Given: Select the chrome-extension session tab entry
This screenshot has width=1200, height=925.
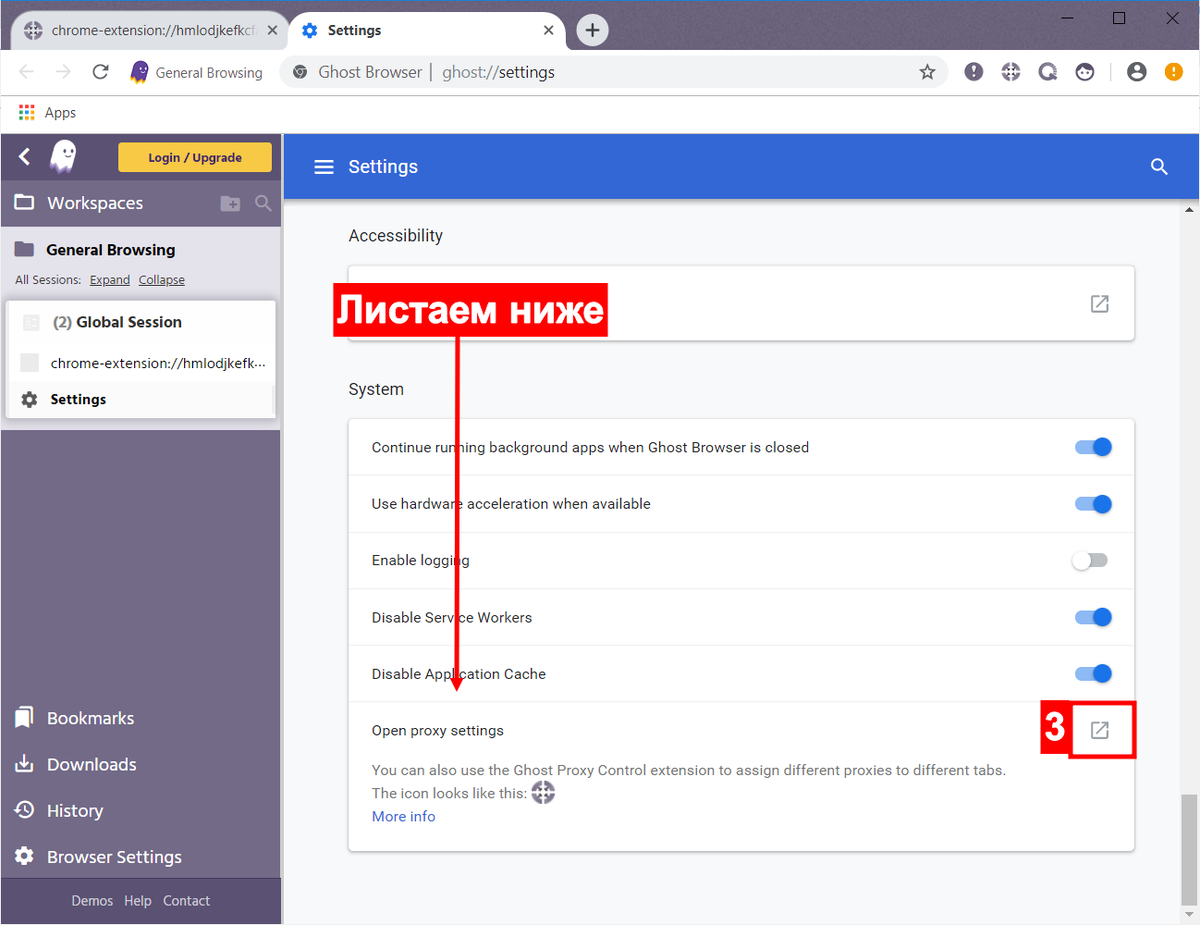Looking at the screenshot, I should (x=140, y=363).
